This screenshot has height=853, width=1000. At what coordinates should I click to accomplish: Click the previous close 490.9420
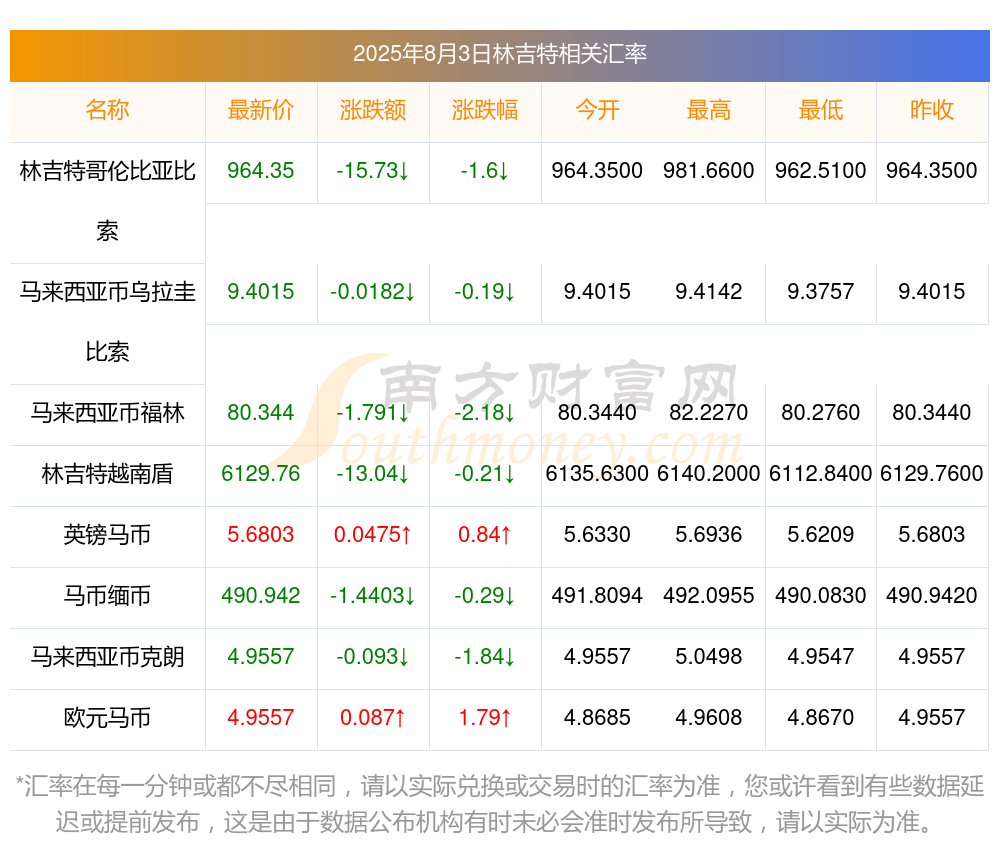point(932,595)
